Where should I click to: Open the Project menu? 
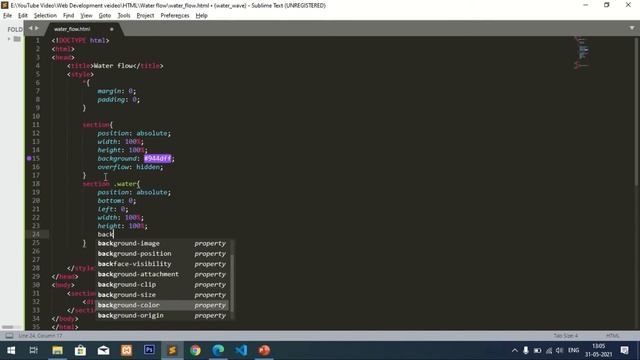click(145, 16)
